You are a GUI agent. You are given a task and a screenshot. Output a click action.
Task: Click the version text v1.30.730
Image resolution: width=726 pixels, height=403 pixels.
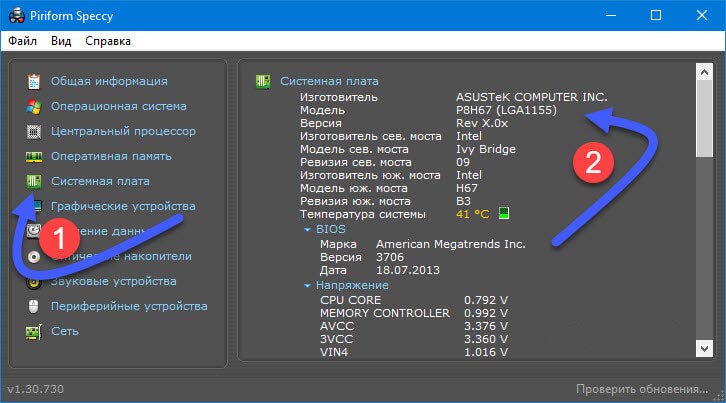point(36,389)
